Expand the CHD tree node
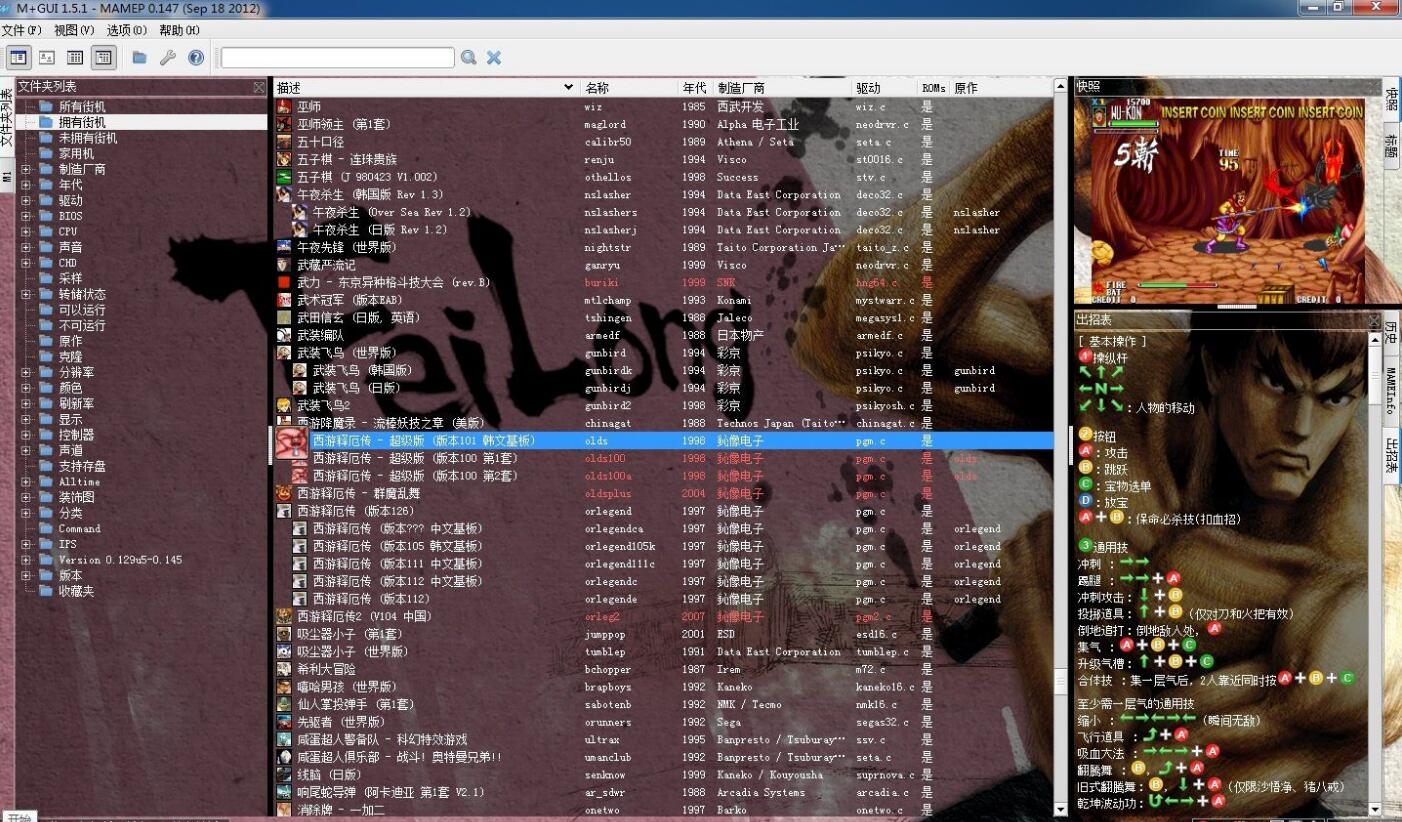1402x822 pixels. [25, 263]
